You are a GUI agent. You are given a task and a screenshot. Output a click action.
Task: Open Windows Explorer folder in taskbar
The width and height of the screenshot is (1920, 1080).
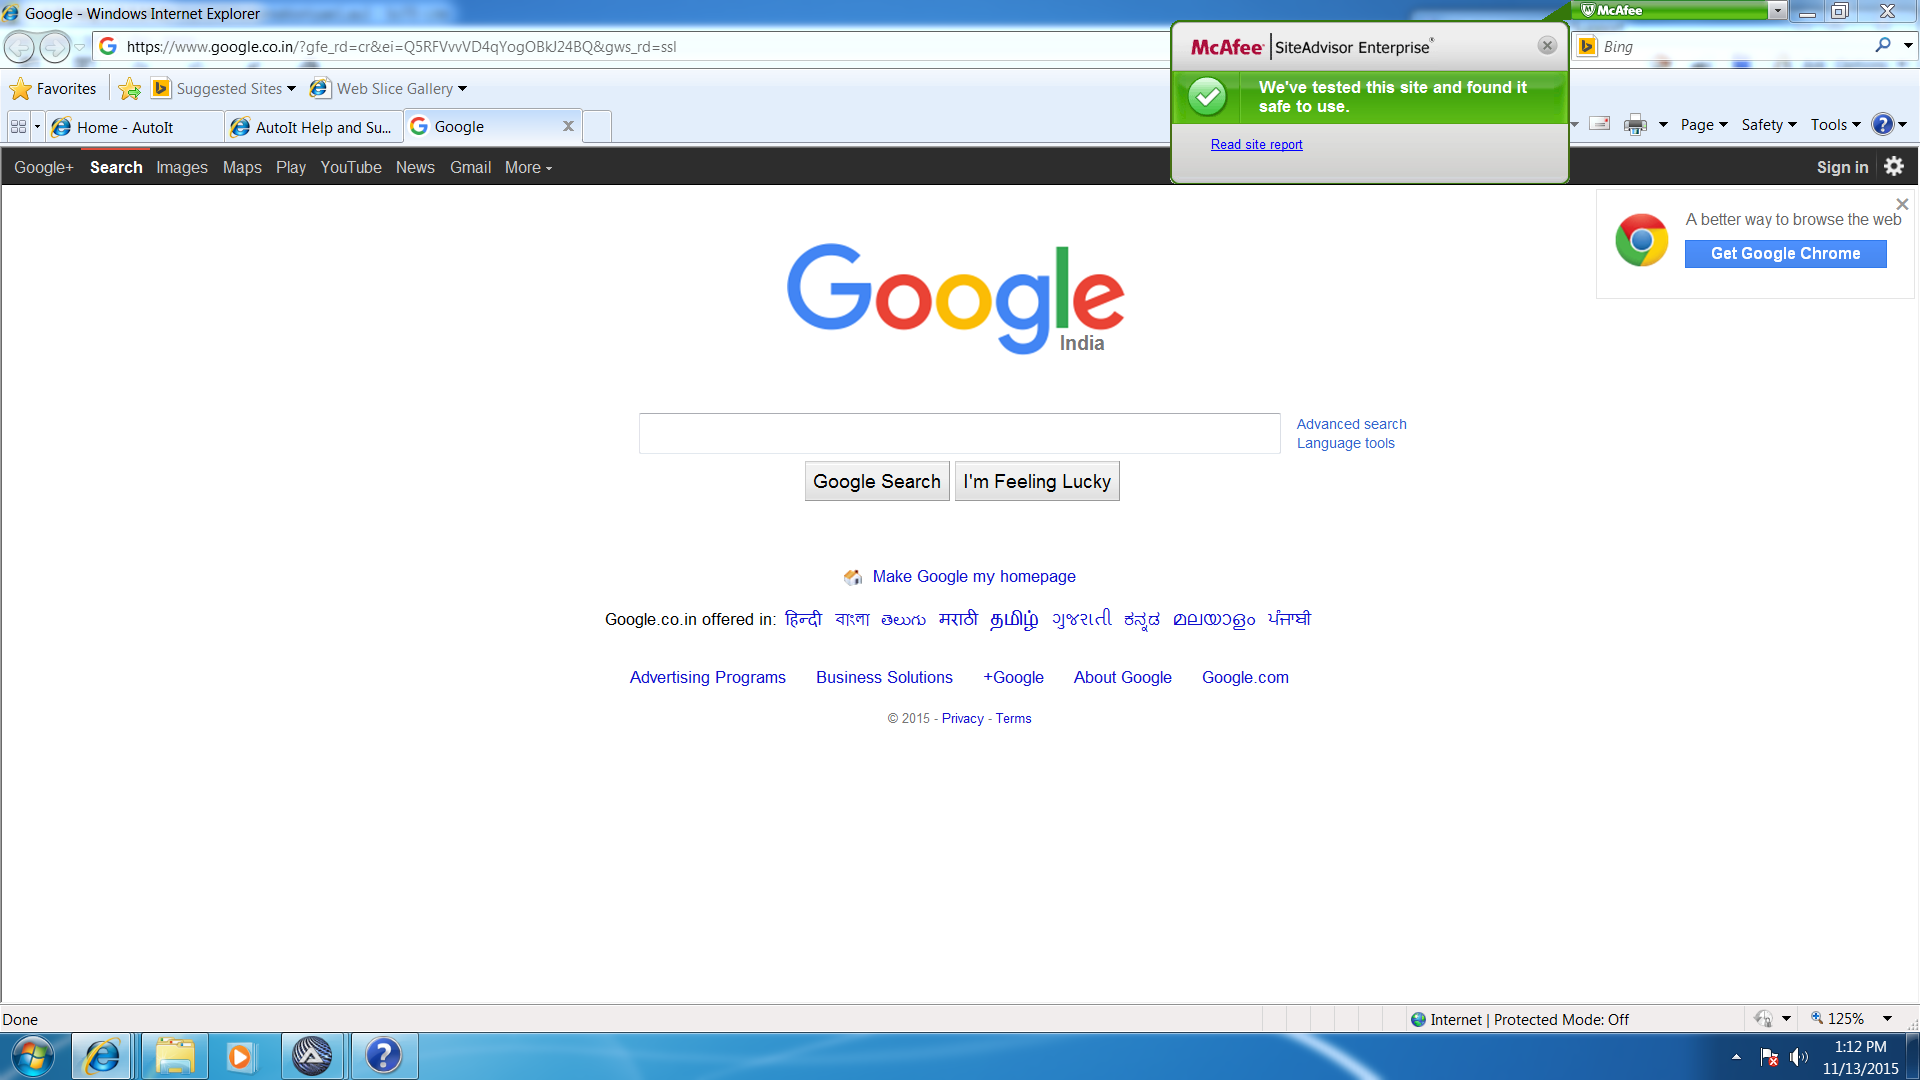tap(174, 1056)
